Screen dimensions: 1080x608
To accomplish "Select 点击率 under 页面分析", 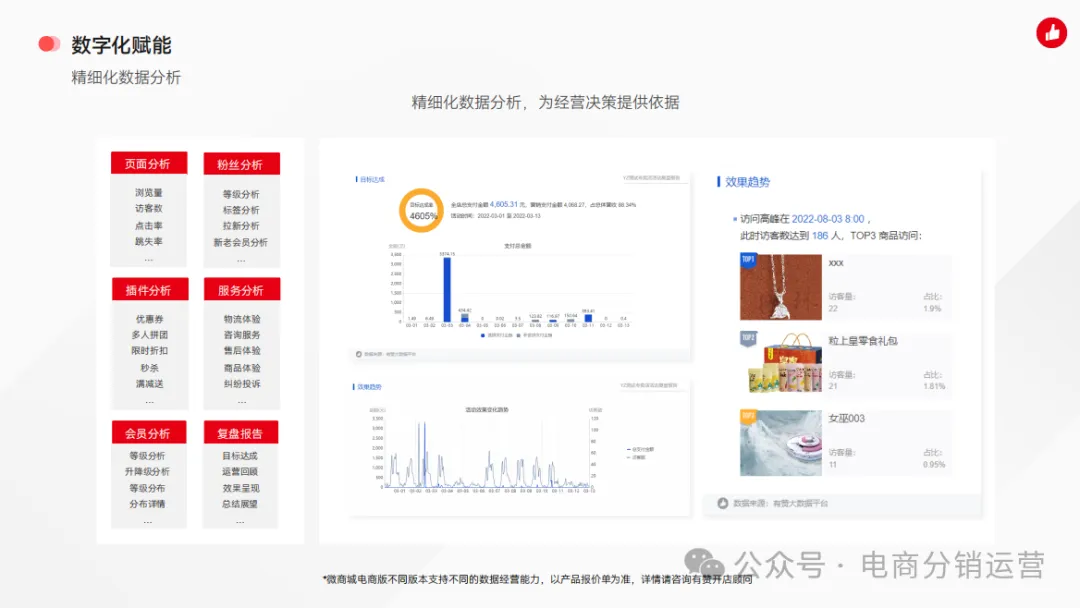I will click(x=149, y=225).
